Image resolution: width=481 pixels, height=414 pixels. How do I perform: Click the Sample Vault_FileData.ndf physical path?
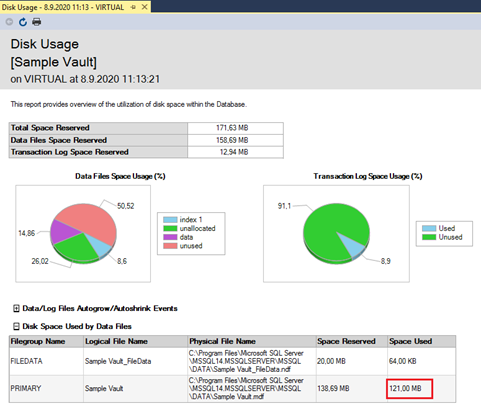pyautogui.click(x=246, y=361)
